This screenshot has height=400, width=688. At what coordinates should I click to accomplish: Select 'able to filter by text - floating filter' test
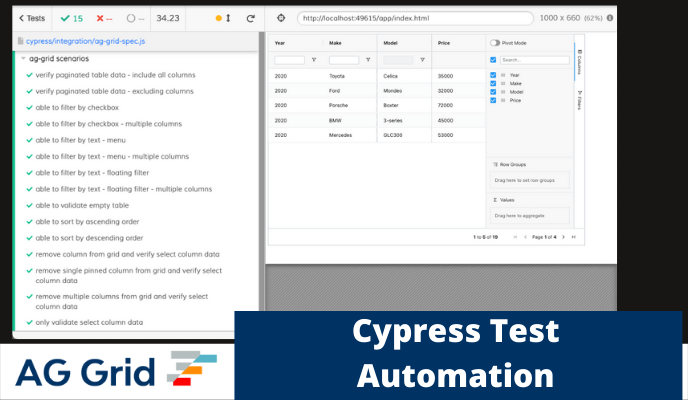[x=92, y=173]
